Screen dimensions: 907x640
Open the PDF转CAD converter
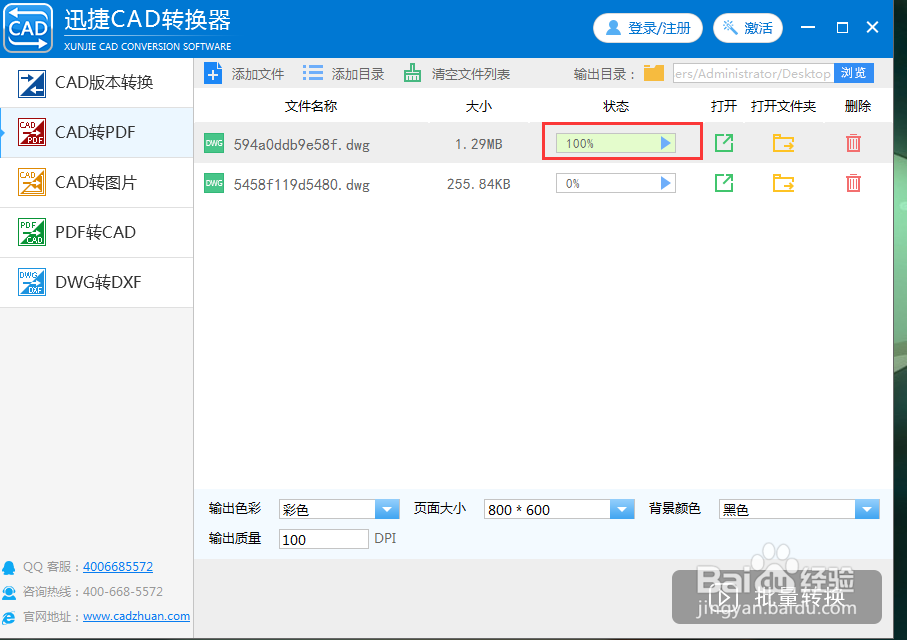coord(97,233)
